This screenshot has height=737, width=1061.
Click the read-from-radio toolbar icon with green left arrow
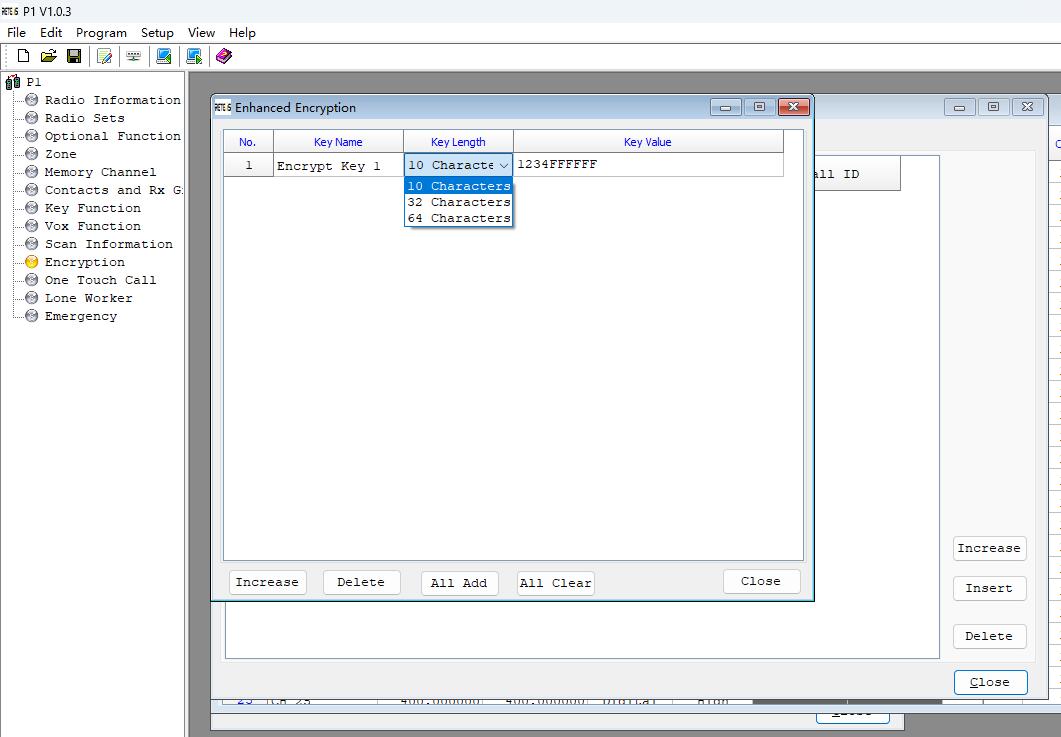point(163,56)
